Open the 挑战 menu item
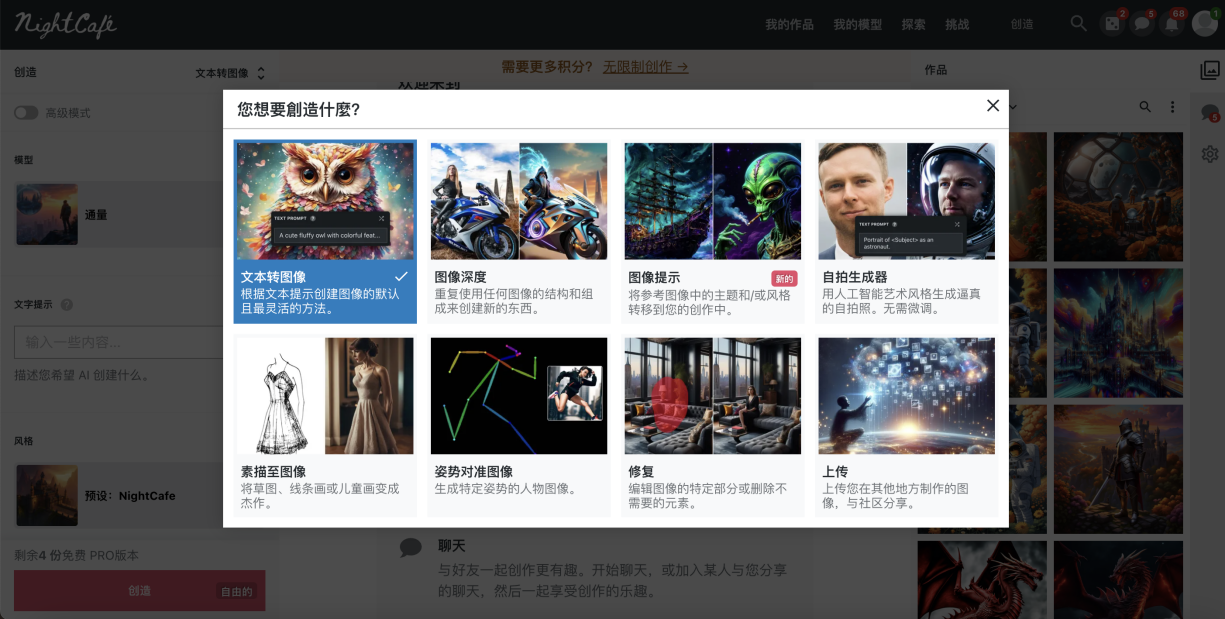 coord(957,24)
